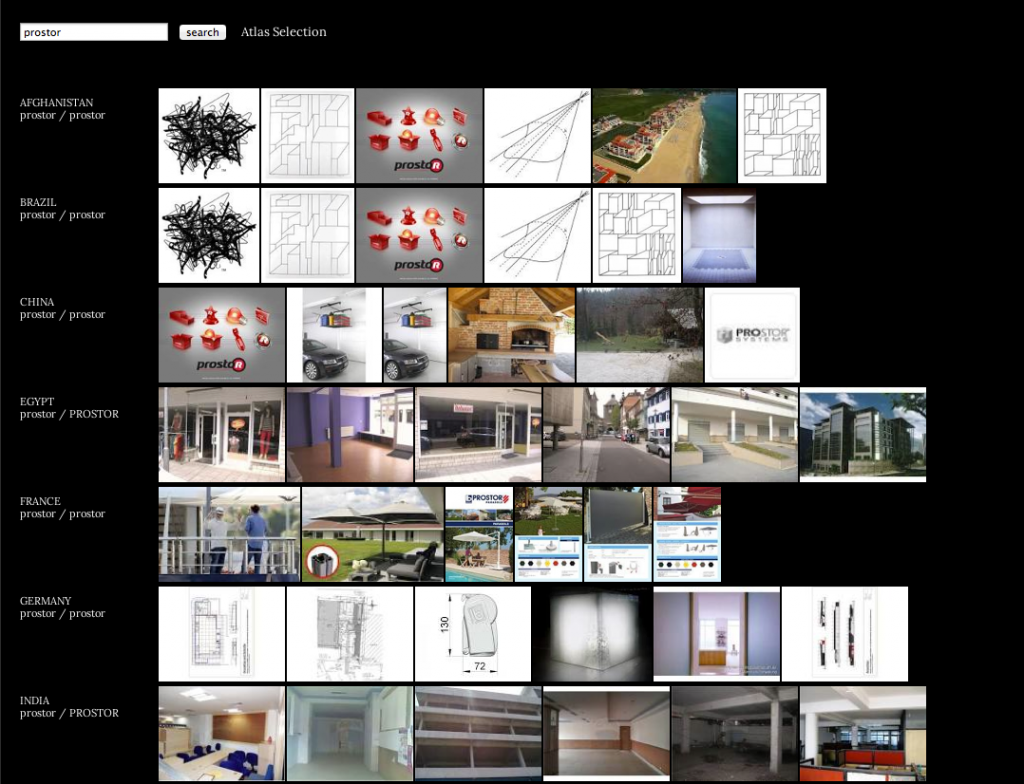The image size is (1024, 784).
Task: Open the concrete pillars empty hall in India row
Action: (735, 733)
